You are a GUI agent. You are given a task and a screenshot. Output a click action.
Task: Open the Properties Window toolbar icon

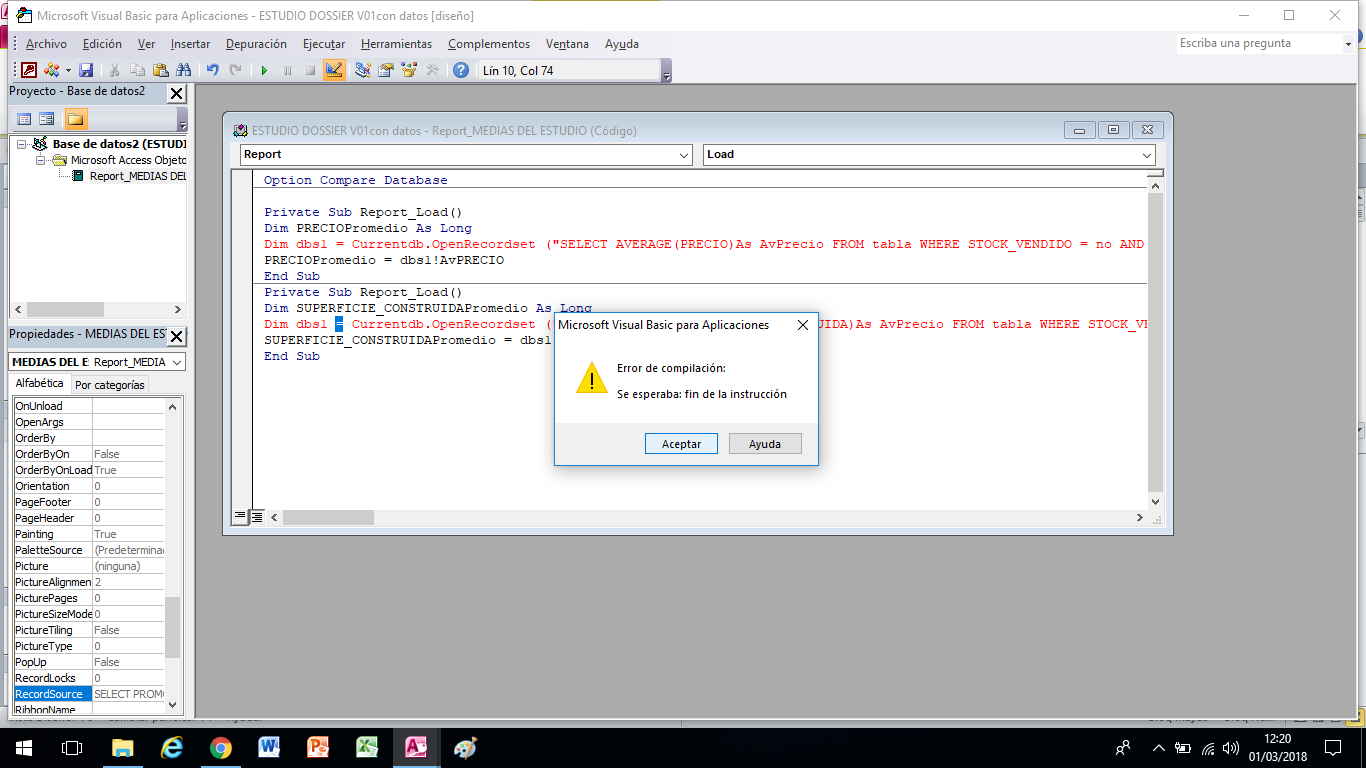(x=386, y=70)
